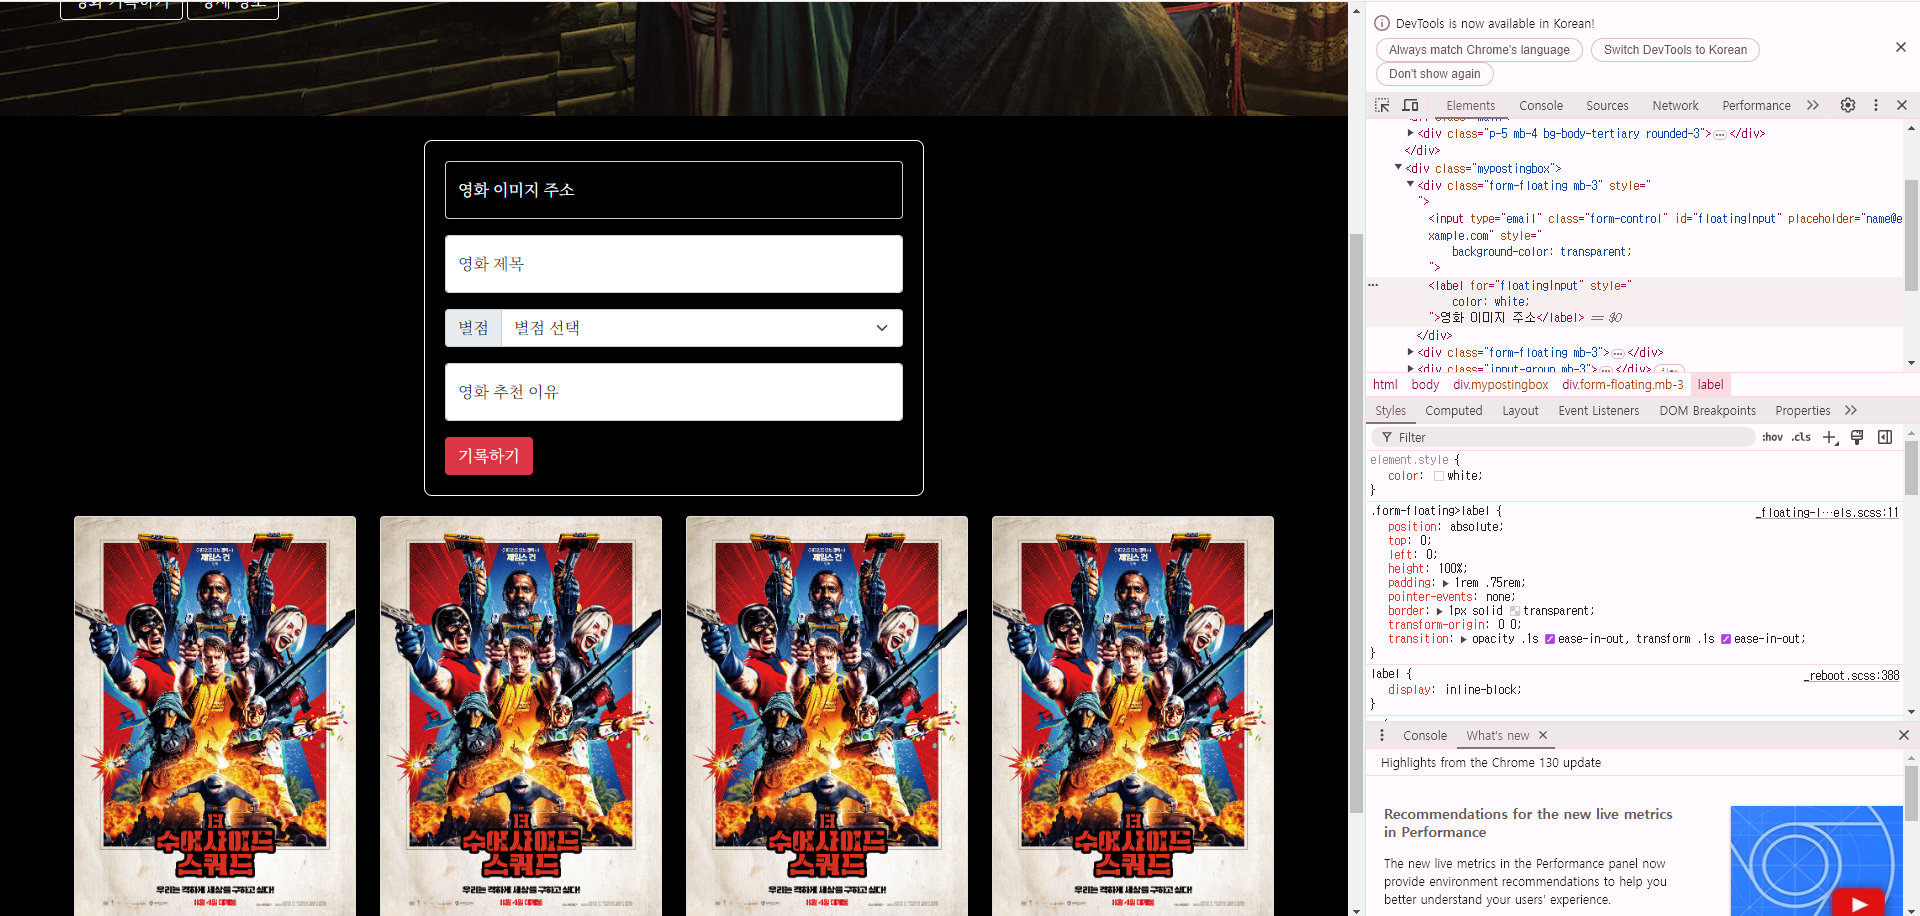Open the white color swatch picker

[x=1439, y=476]
